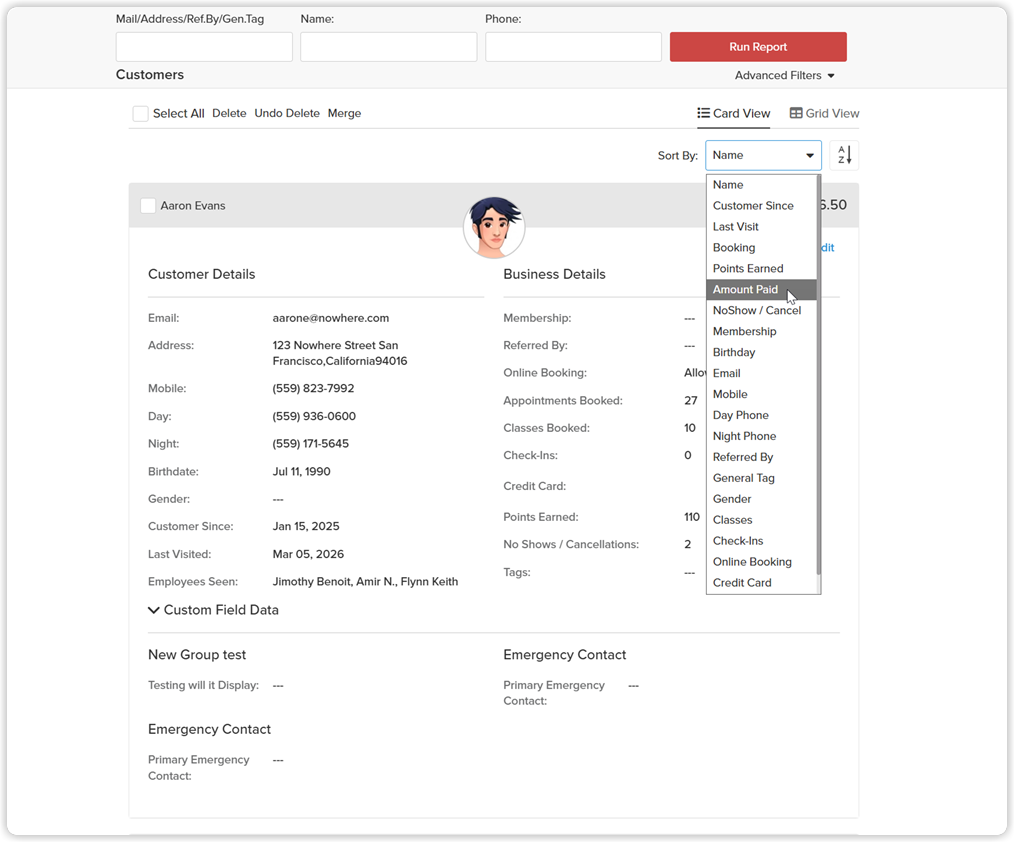Choose Name in the sort list
The image size is (1015, 843).
pyautogui.click(x=761, y=185)
